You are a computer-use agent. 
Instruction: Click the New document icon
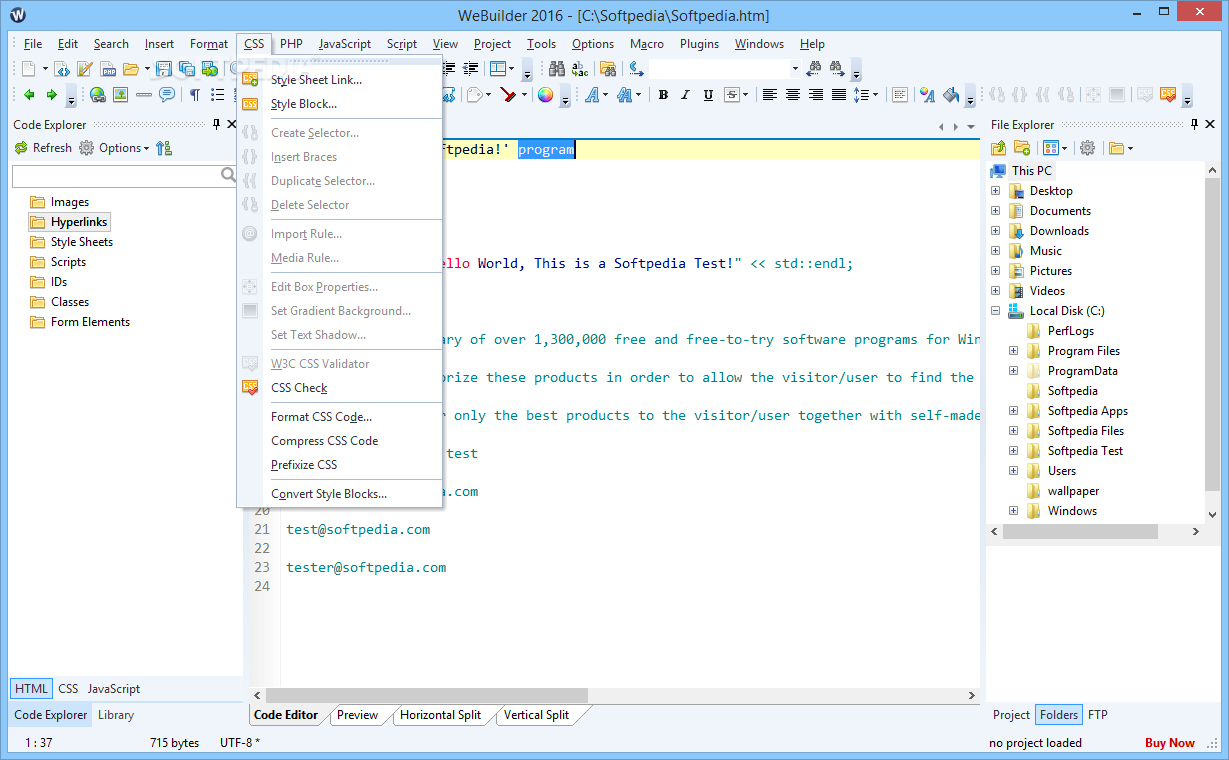tap(28, 69)
